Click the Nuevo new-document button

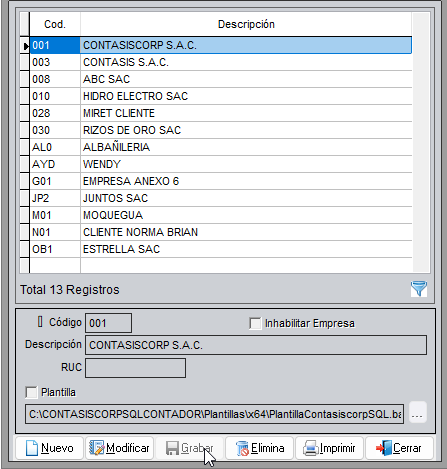(49, 448)
